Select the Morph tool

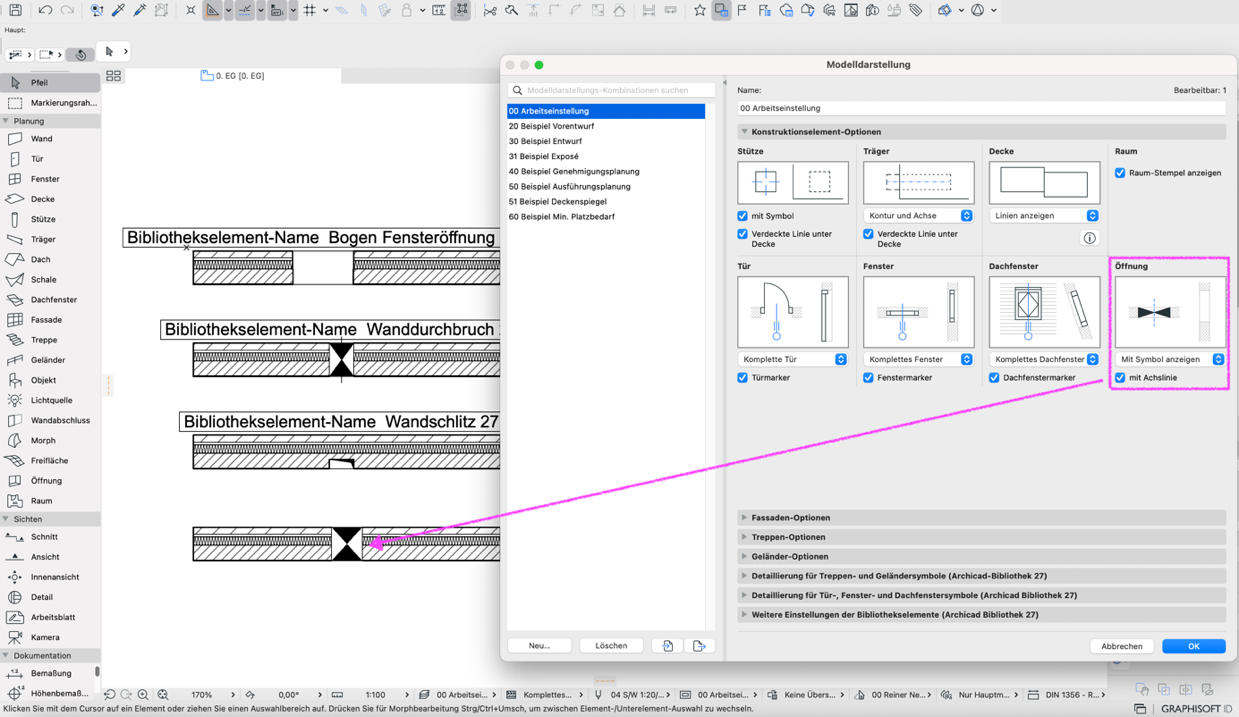(50, 440)
